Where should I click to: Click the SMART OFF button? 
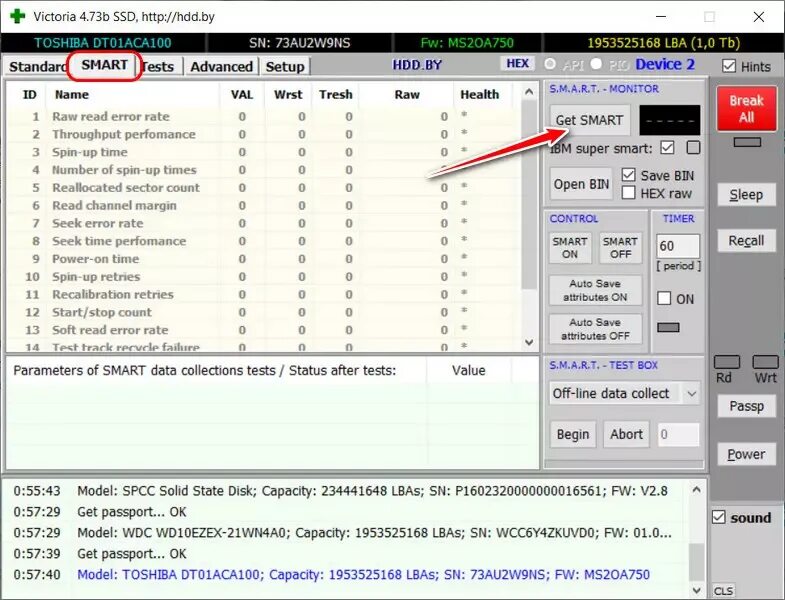[620, 248]
